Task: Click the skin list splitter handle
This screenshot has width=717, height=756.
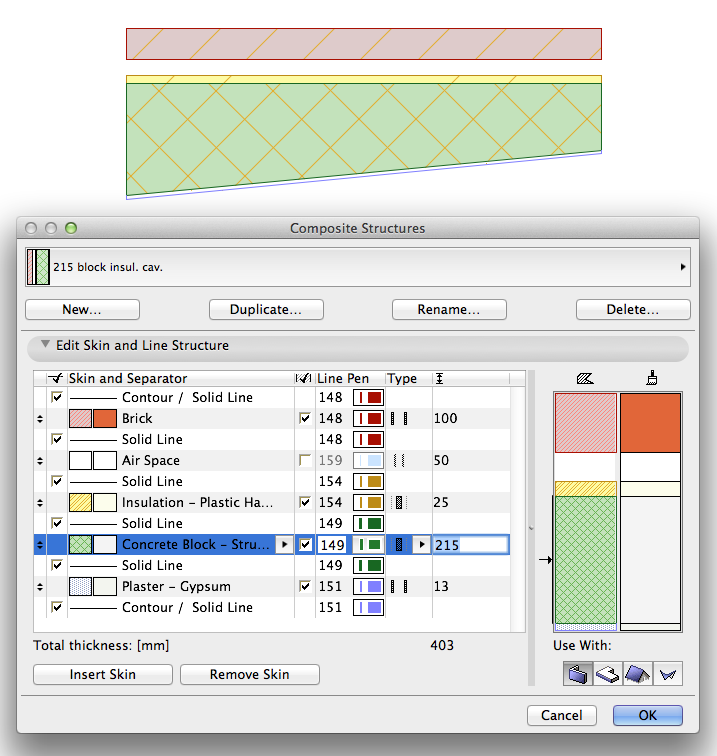Action: coord(531,528)
